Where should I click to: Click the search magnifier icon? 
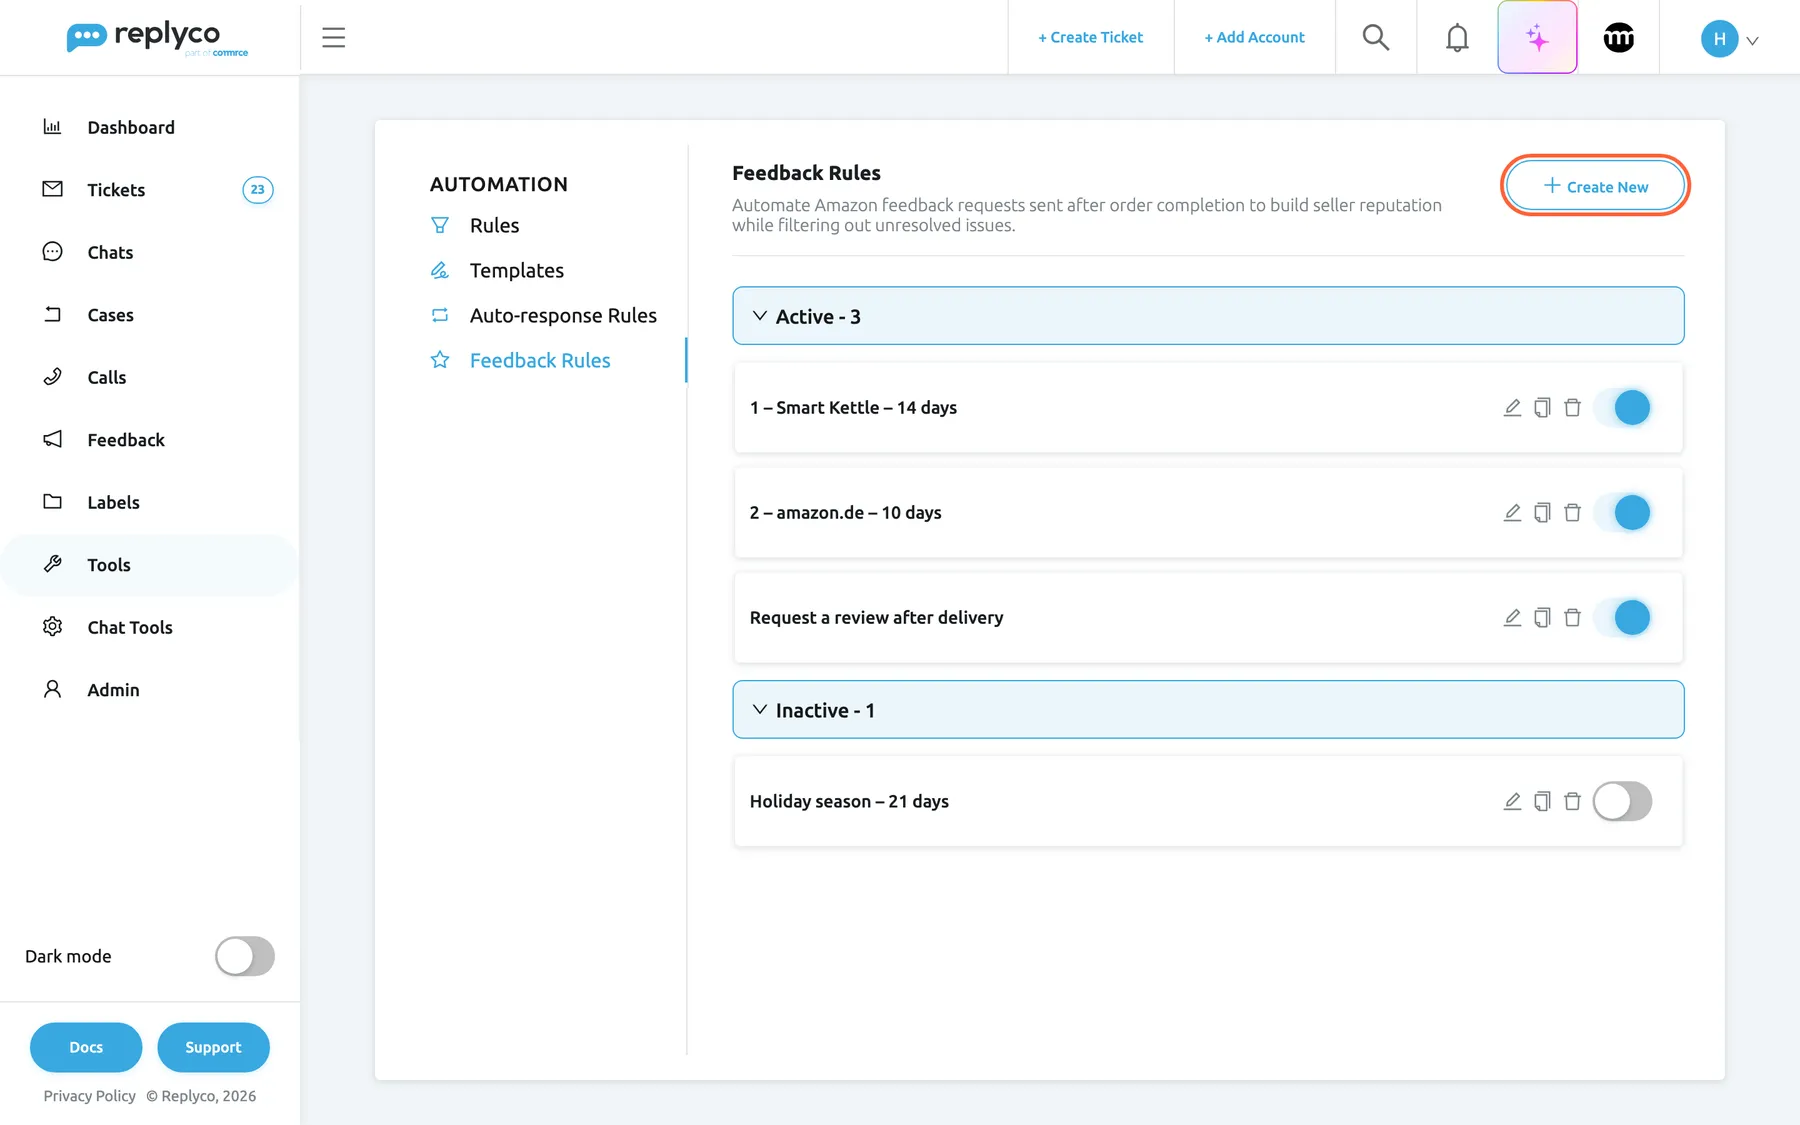(x=1376, y=38)
